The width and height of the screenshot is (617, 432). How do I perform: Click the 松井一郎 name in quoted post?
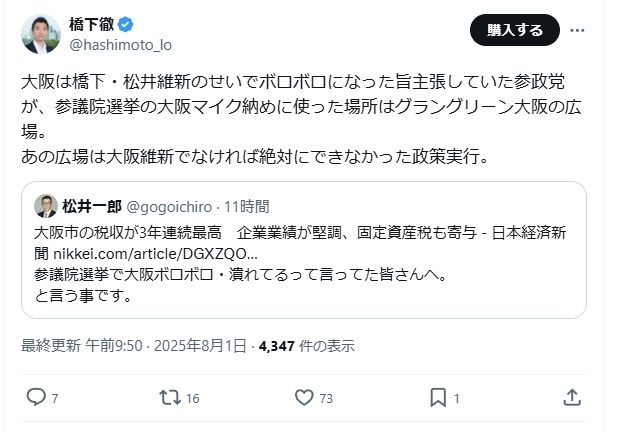pyautogui.click(x=91, y=207)
